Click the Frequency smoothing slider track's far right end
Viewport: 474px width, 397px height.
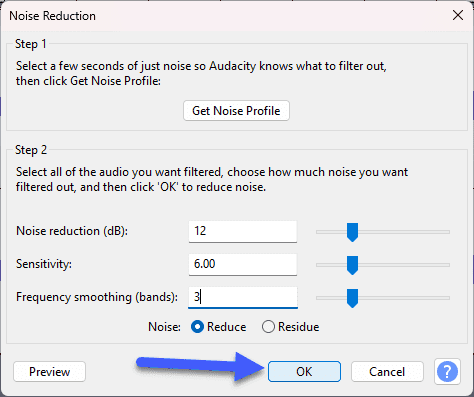pos(447,298)
